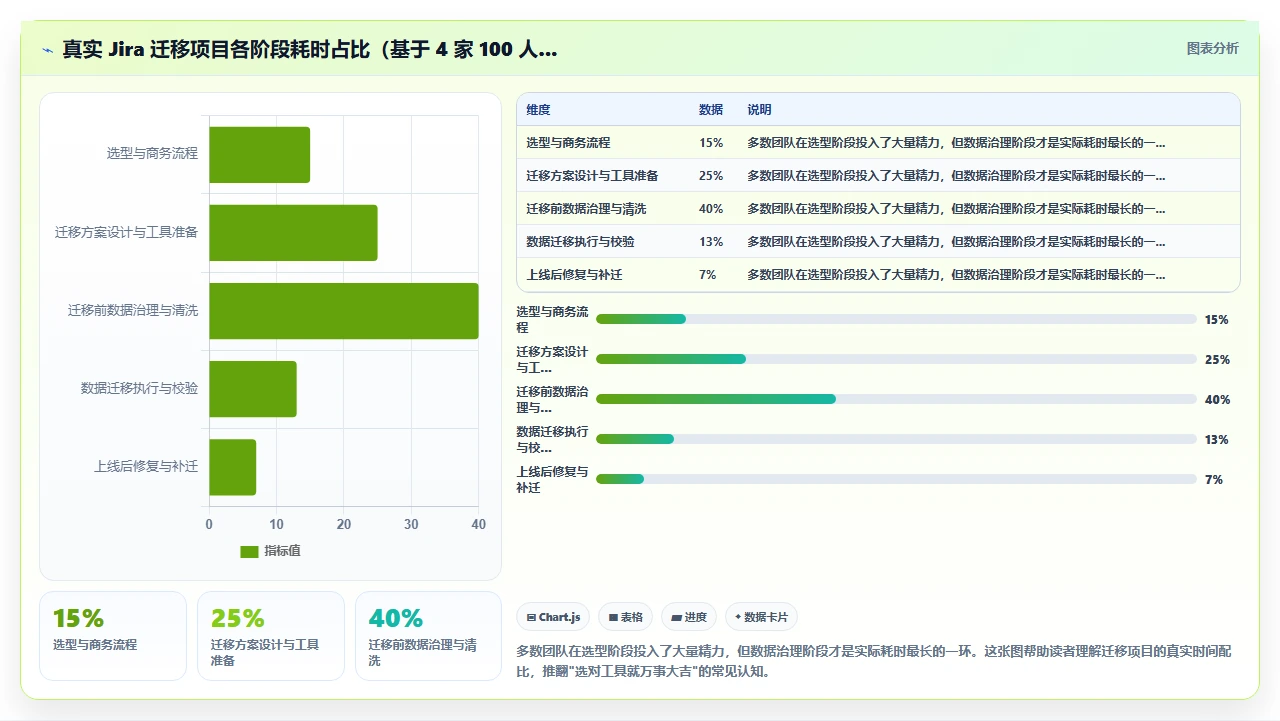
Task: Click the progress label 上线后修复与补迁
Action: tap(552, 480)
